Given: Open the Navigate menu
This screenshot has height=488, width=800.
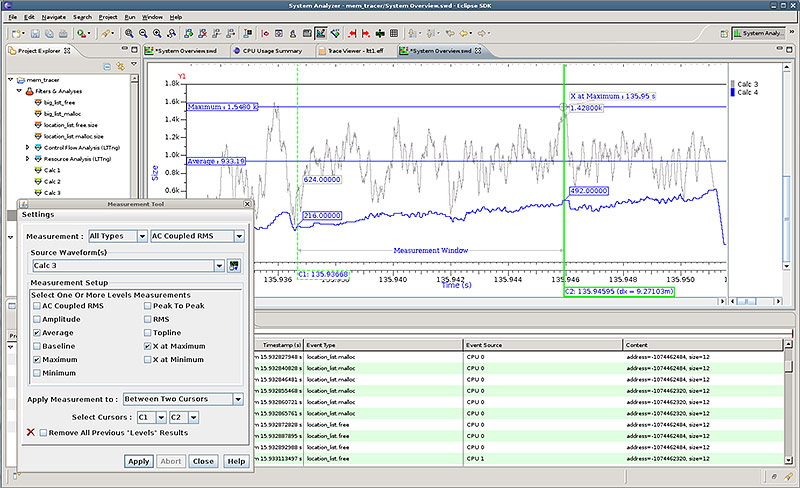Looking at the screenshot, I should [54, 17].
